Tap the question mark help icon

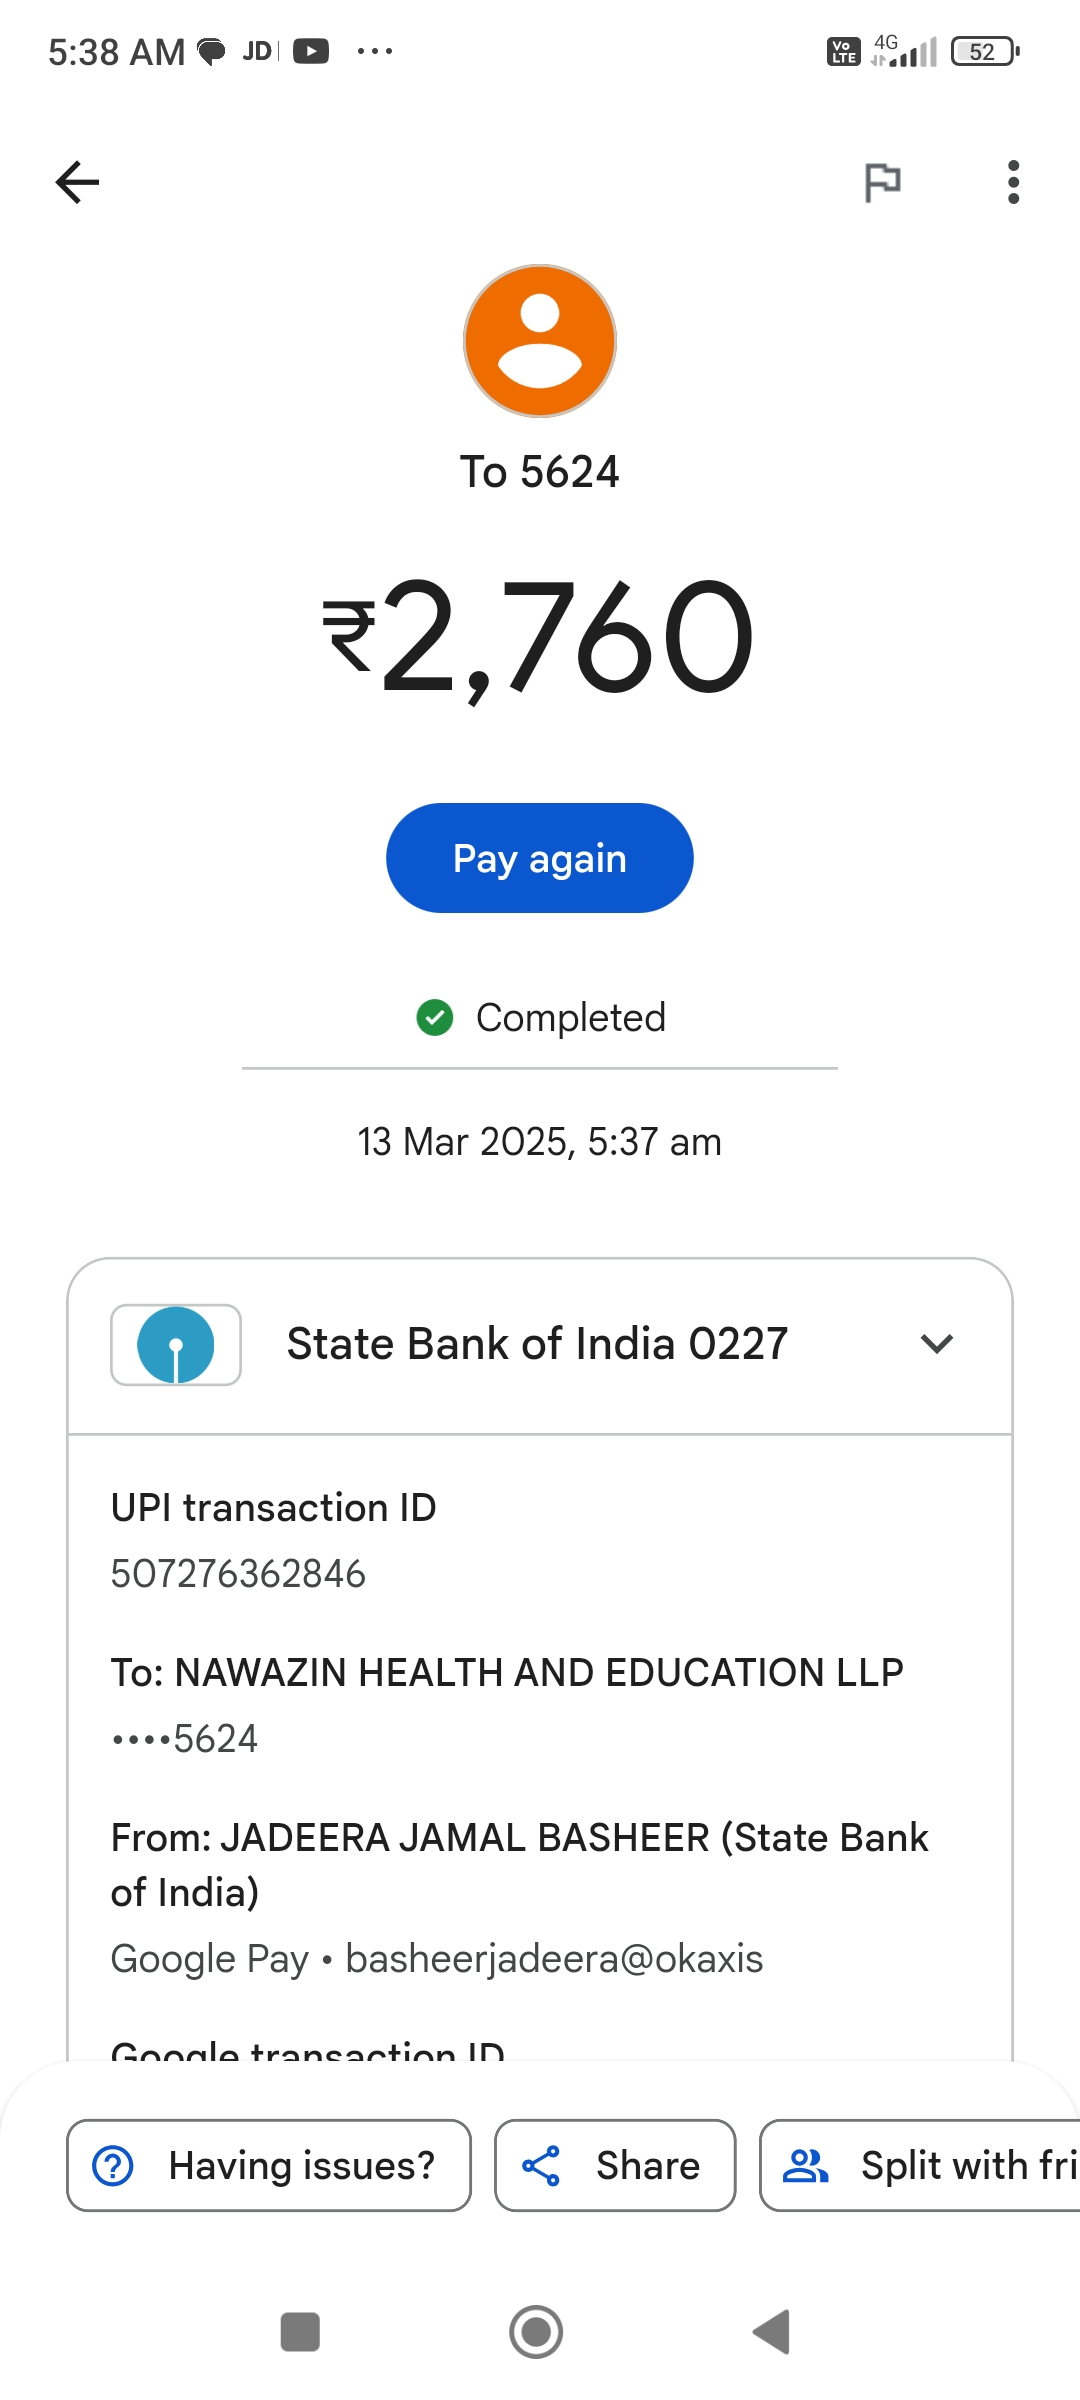click(113, 2166)
